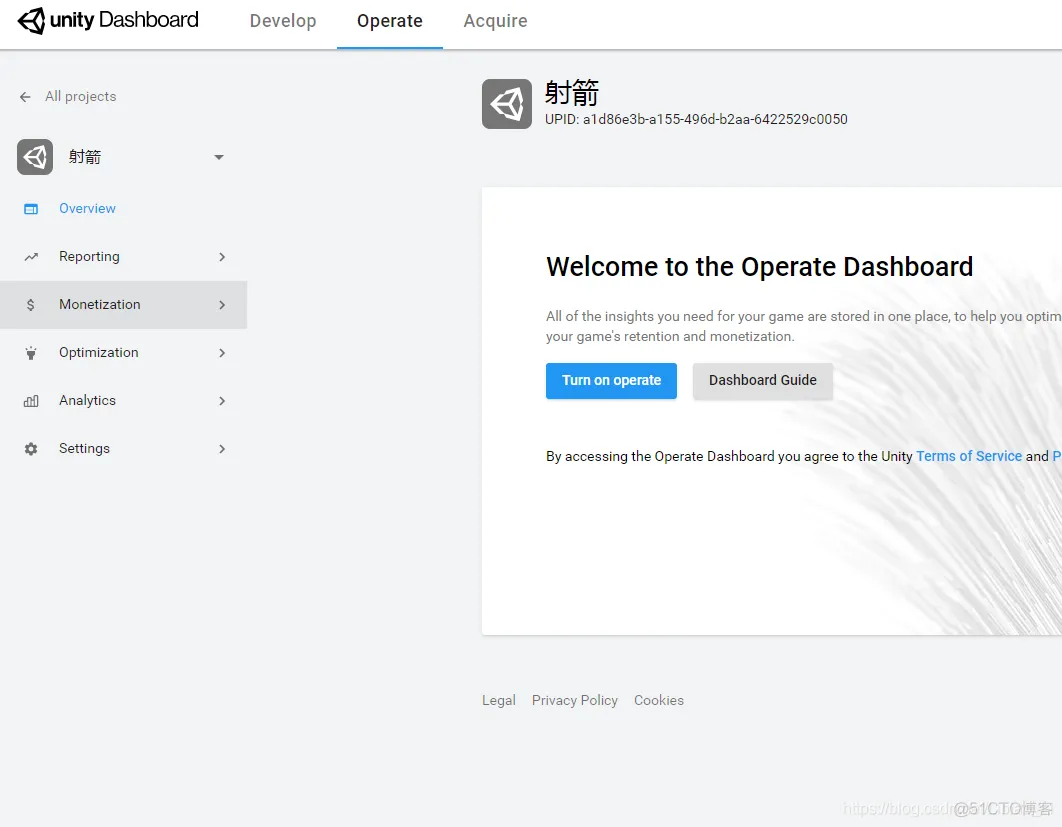This screenshot has height=827, width=1062.
Task: Click the Optimization lightbulb icon
Action: pyautogui.click(x=30, y=353)
